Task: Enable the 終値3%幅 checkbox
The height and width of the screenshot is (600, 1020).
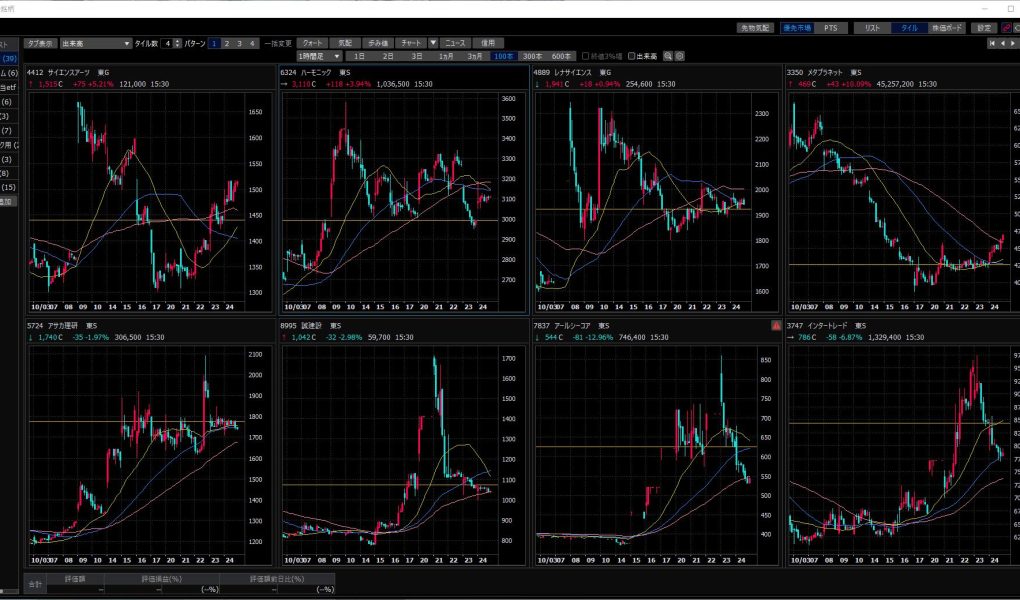Action: coord(586,56)
